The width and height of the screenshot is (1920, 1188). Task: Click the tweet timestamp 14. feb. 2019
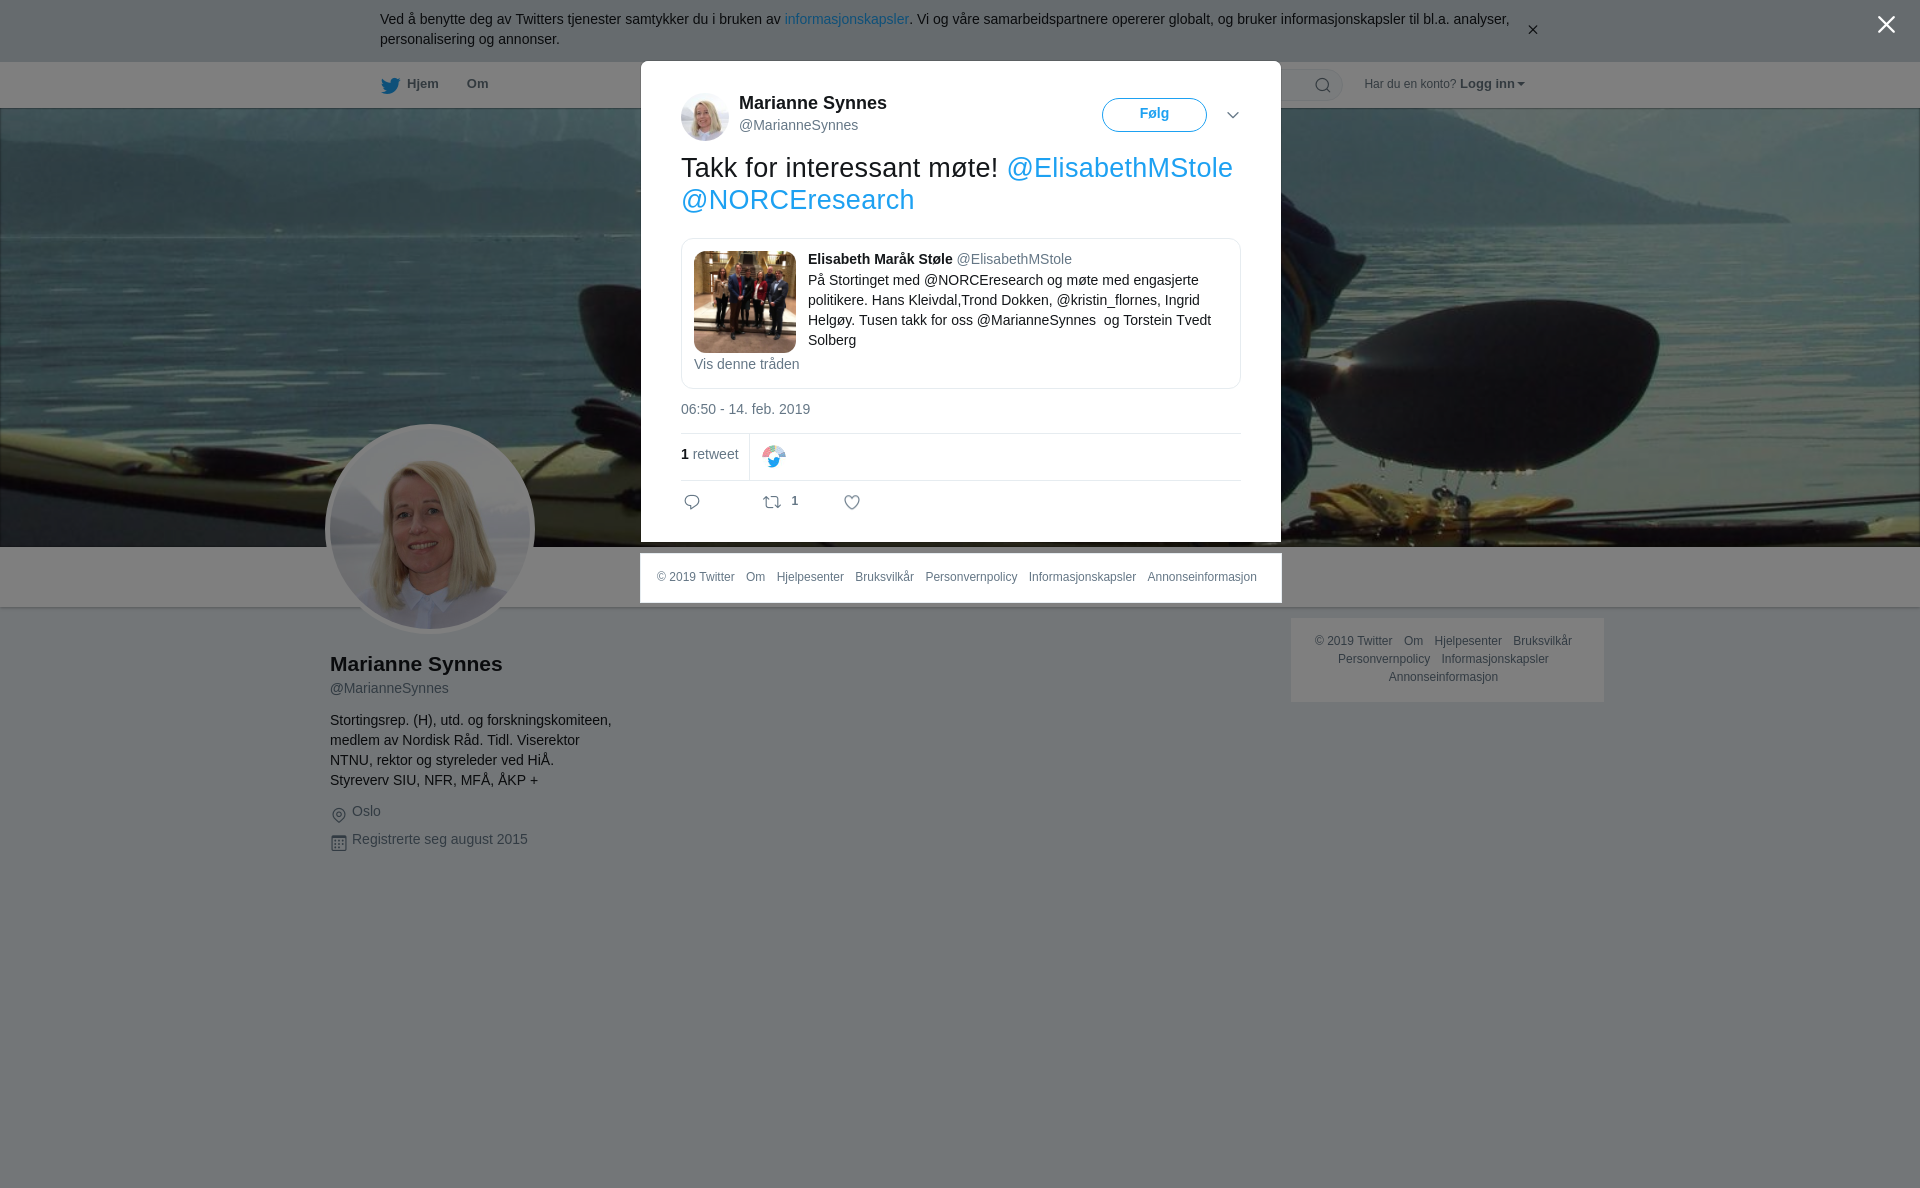click(745, 409)
